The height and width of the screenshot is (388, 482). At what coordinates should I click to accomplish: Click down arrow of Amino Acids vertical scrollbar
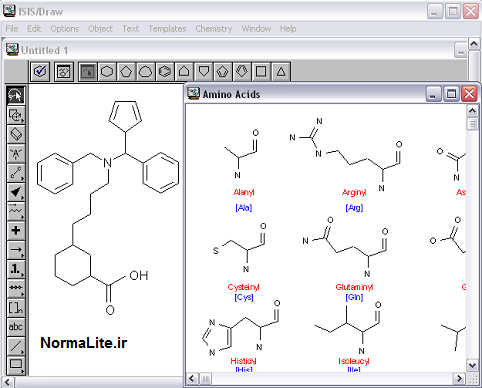pos(472,365)
